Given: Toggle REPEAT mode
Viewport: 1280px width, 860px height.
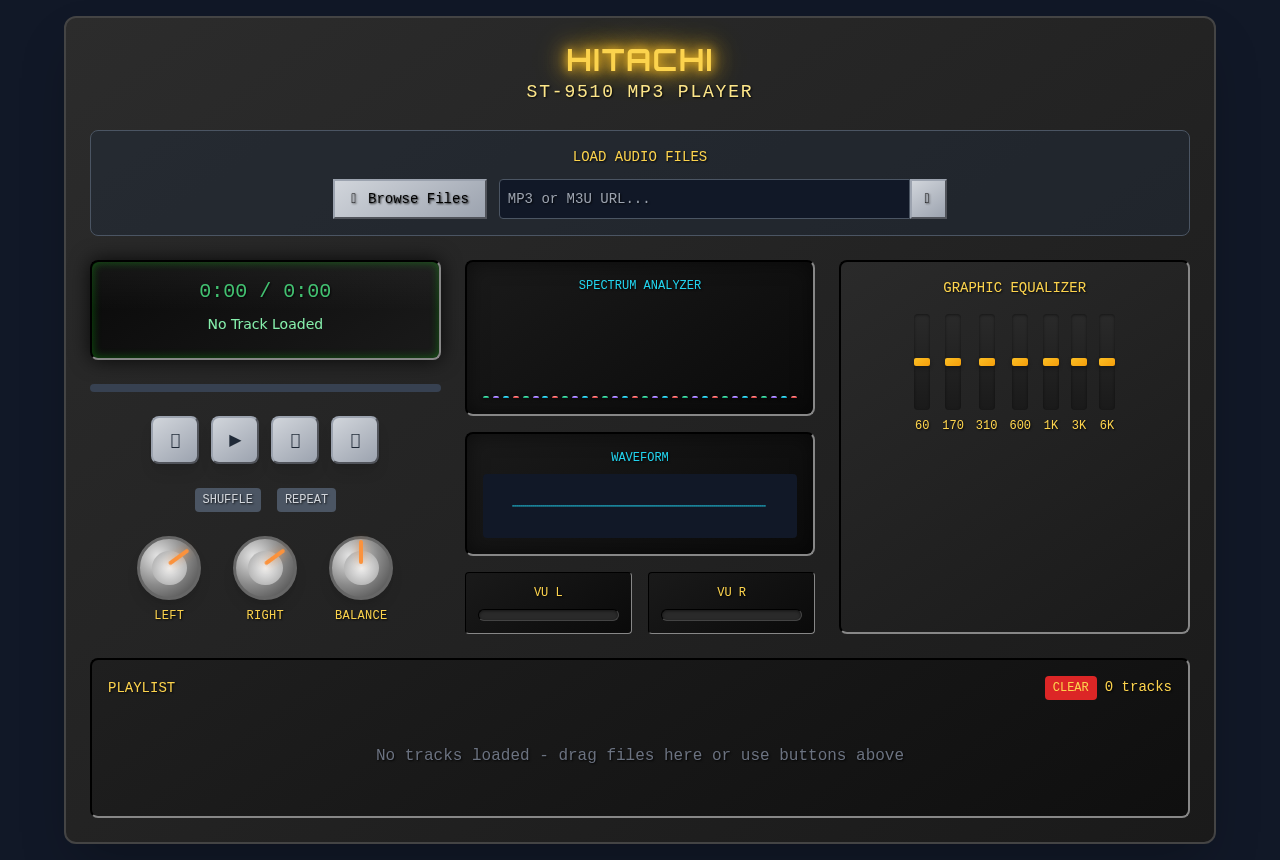Looking at the screenshot, I should click(x=306, y=500).
